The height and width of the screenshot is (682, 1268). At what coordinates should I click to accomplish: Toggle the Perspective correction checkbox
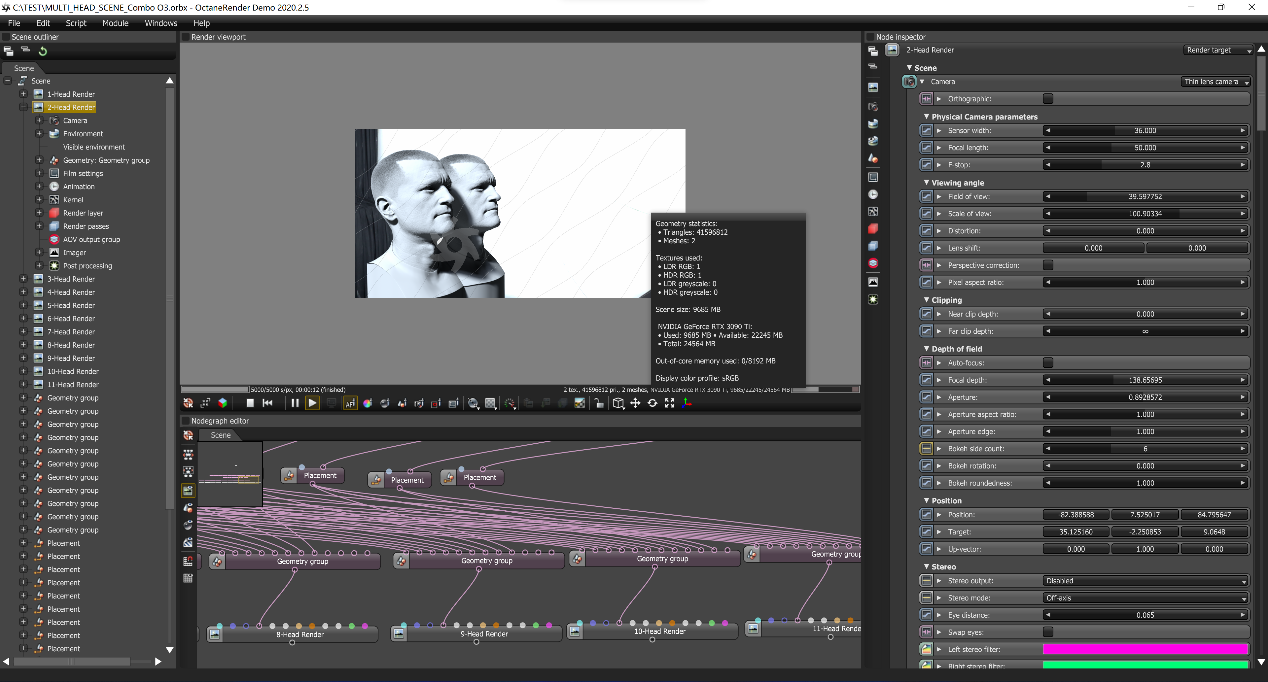point(1048,265)
